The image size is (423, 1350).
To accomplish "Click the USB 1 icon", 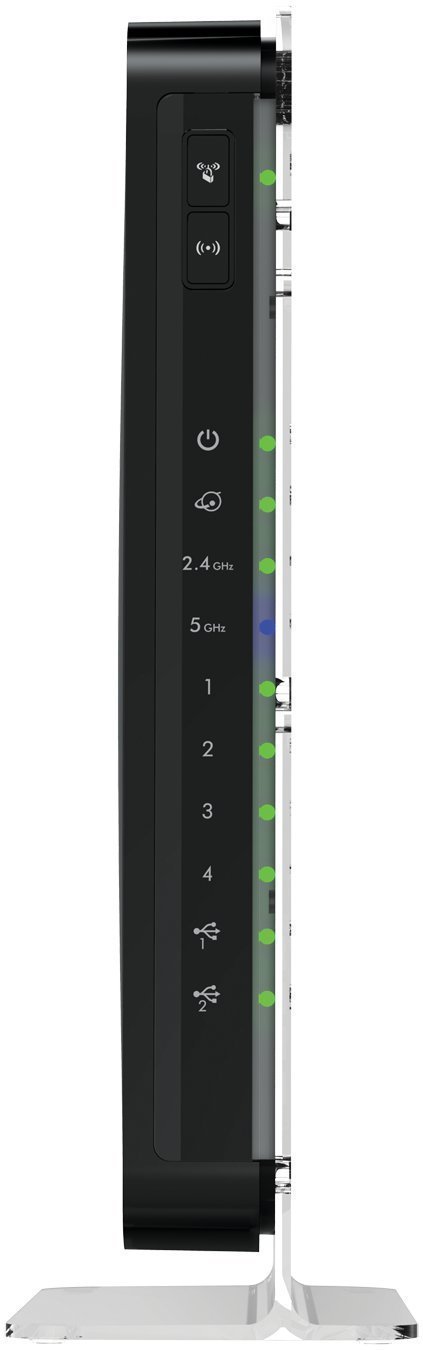I will pyautogui.click(x=207, y=935).
